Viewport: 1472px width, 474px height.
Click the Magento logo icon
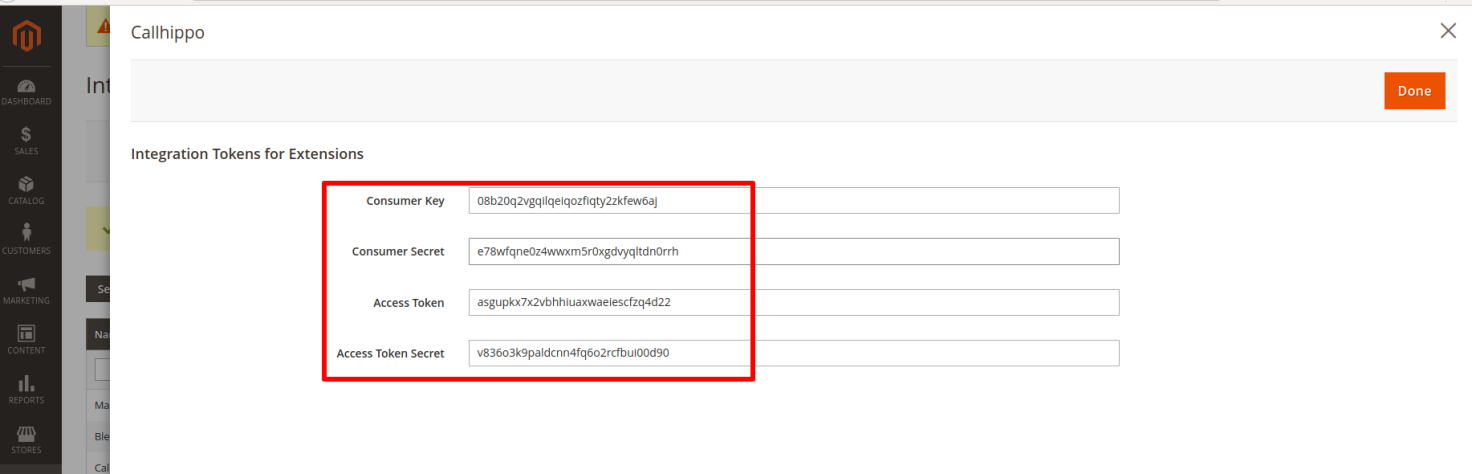click(x=27, y=37)
